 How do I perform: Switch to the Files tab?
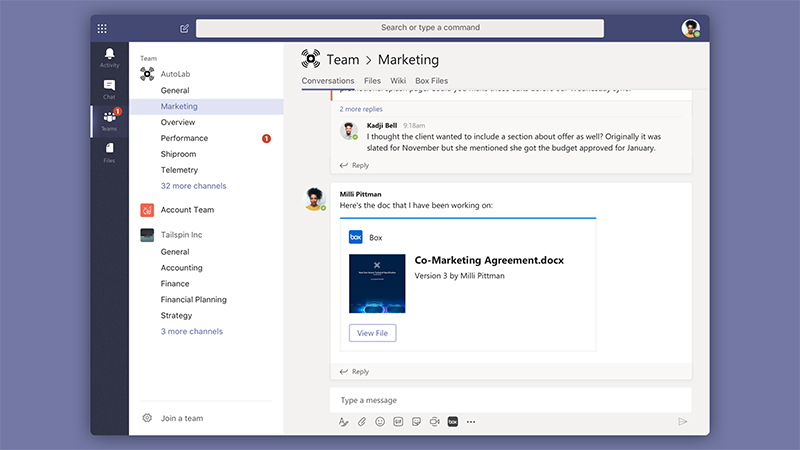(x=372, y=81)
